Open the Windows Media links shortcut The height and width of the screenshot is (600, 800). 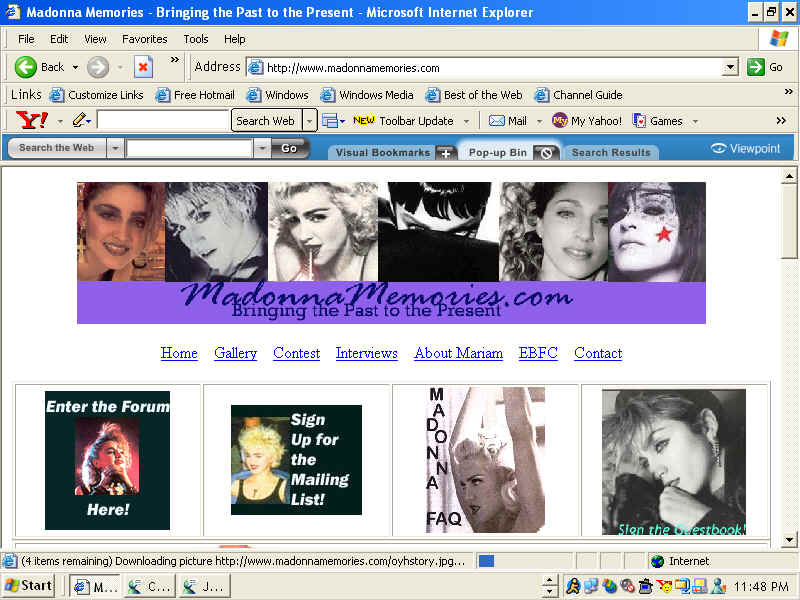[x=367, y=95]
